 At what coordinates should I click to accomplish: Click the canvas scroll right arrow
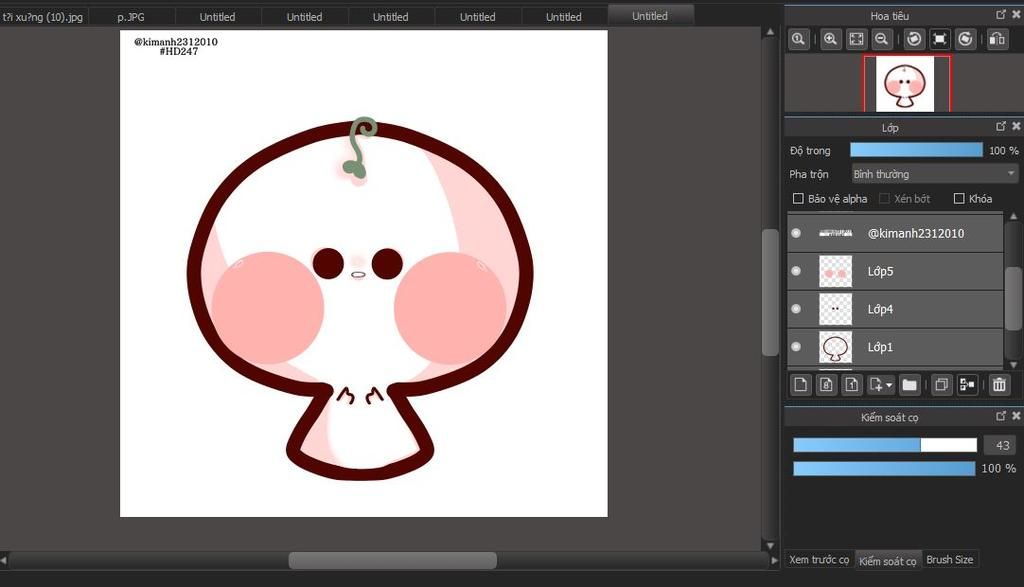(x=775, y=560)
